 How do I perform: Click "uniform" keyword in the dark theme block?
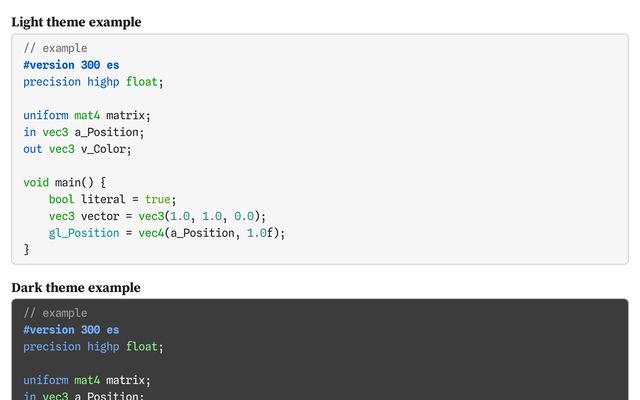coord(46,380)
